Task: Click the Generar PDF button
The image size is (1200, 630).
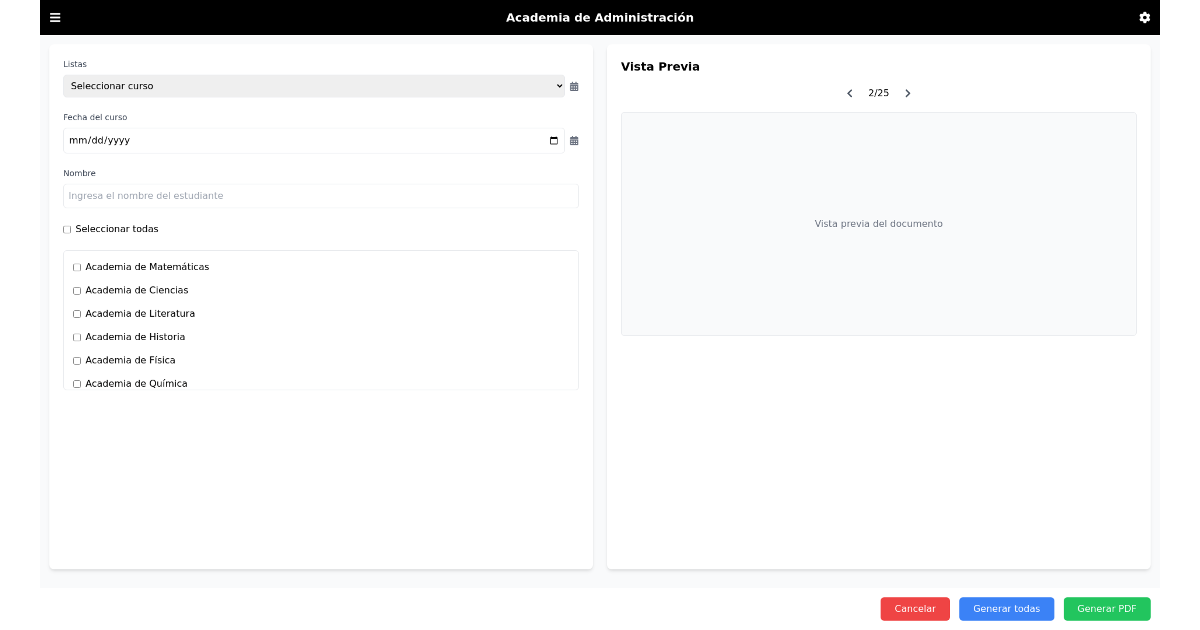Action: point(1107,609)
